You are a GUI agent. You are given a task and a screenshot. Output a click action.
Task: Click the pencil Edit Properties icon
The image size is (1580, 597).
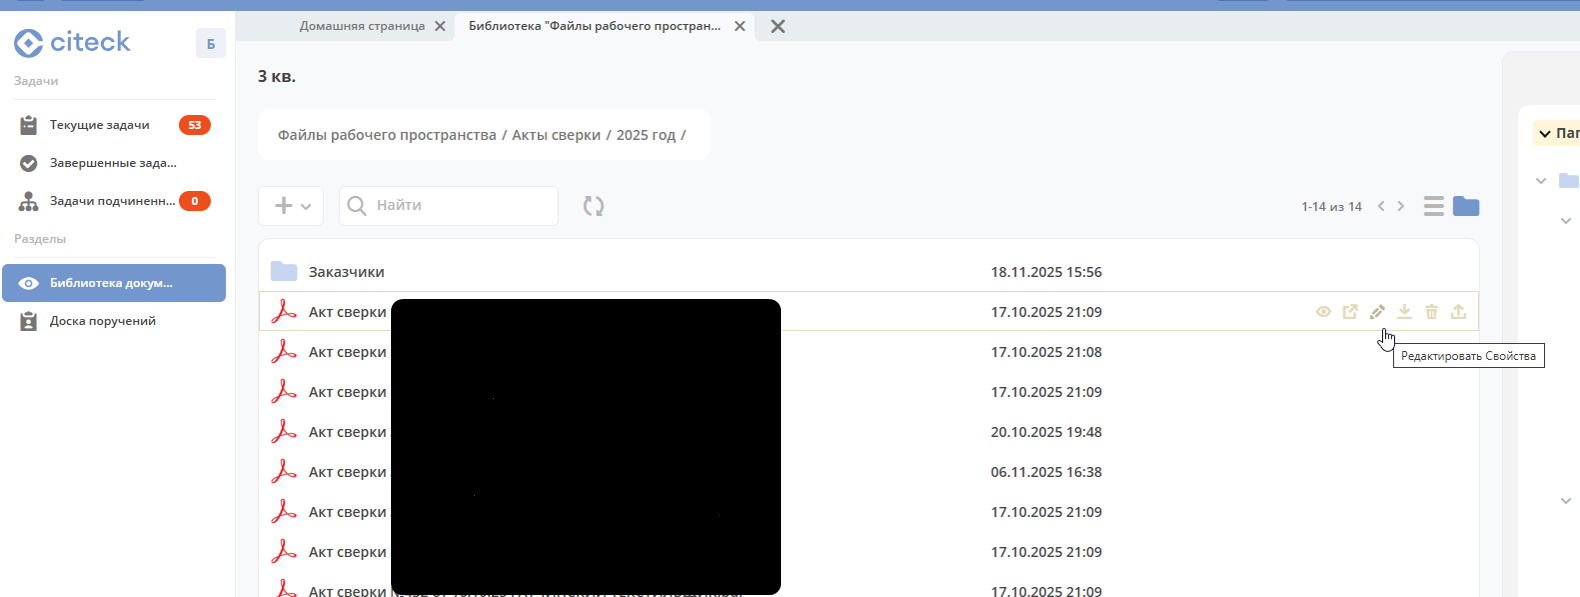pyautogui.click(x=1377, y=312)
